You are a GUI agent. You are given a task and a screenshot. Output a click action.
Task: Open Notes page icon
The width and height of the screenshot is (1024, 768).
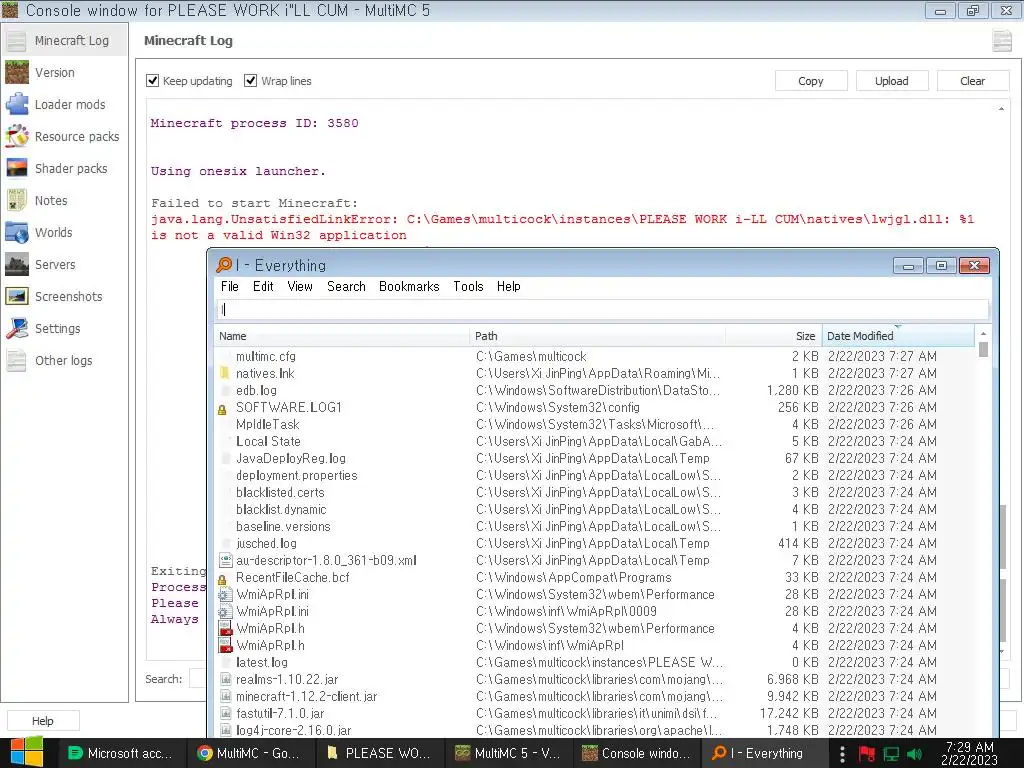click(16, 200)
